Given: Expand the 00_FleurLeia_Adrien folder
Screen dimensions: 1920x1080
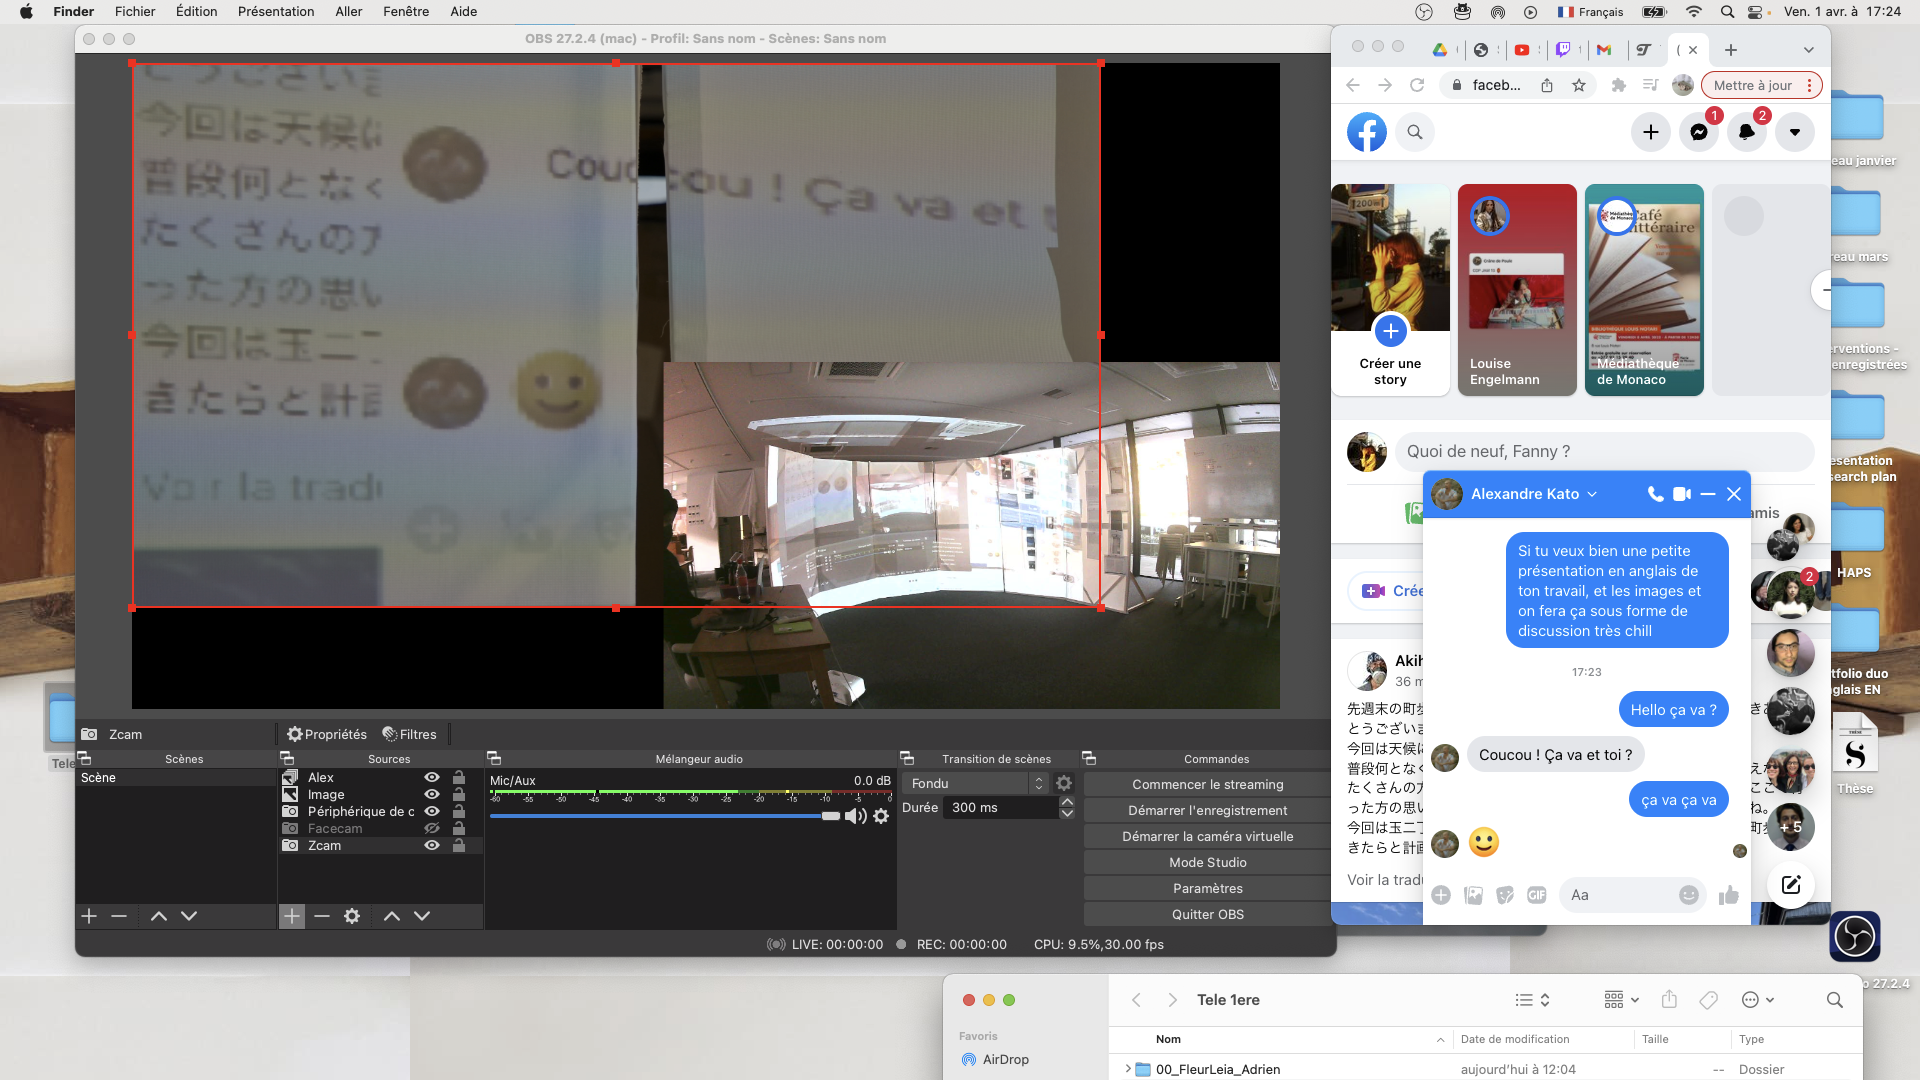Looking at the screenshot, I should 1128,1069.
